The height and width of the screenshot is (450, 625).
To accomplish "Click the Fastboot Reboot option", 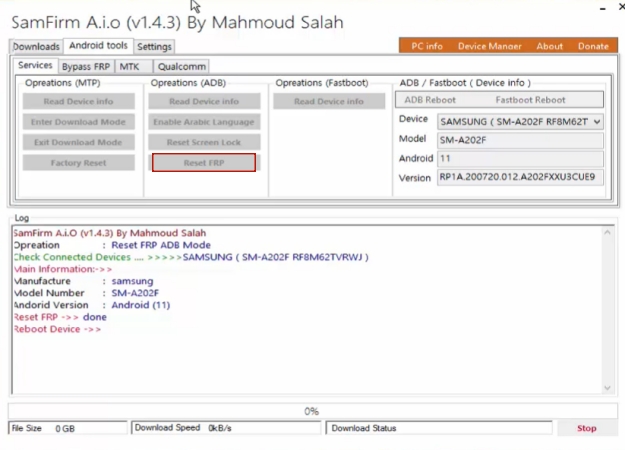I will [x=530, y=100].
